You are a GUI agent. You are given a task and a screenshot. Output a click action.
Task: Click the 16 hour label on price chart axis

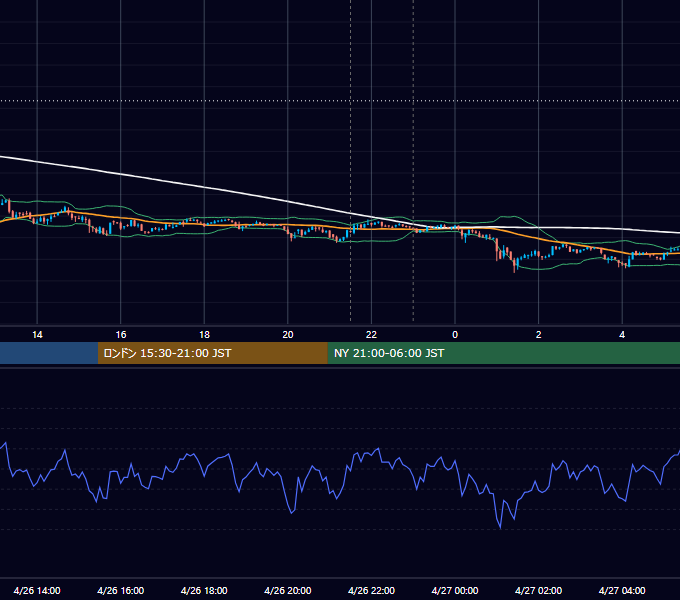[x=121, y=335]
